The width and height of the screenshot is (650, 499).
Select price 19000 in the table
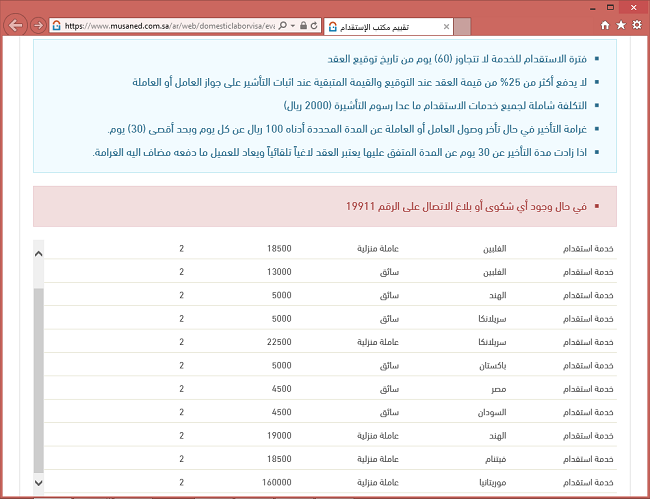point(279,436)
